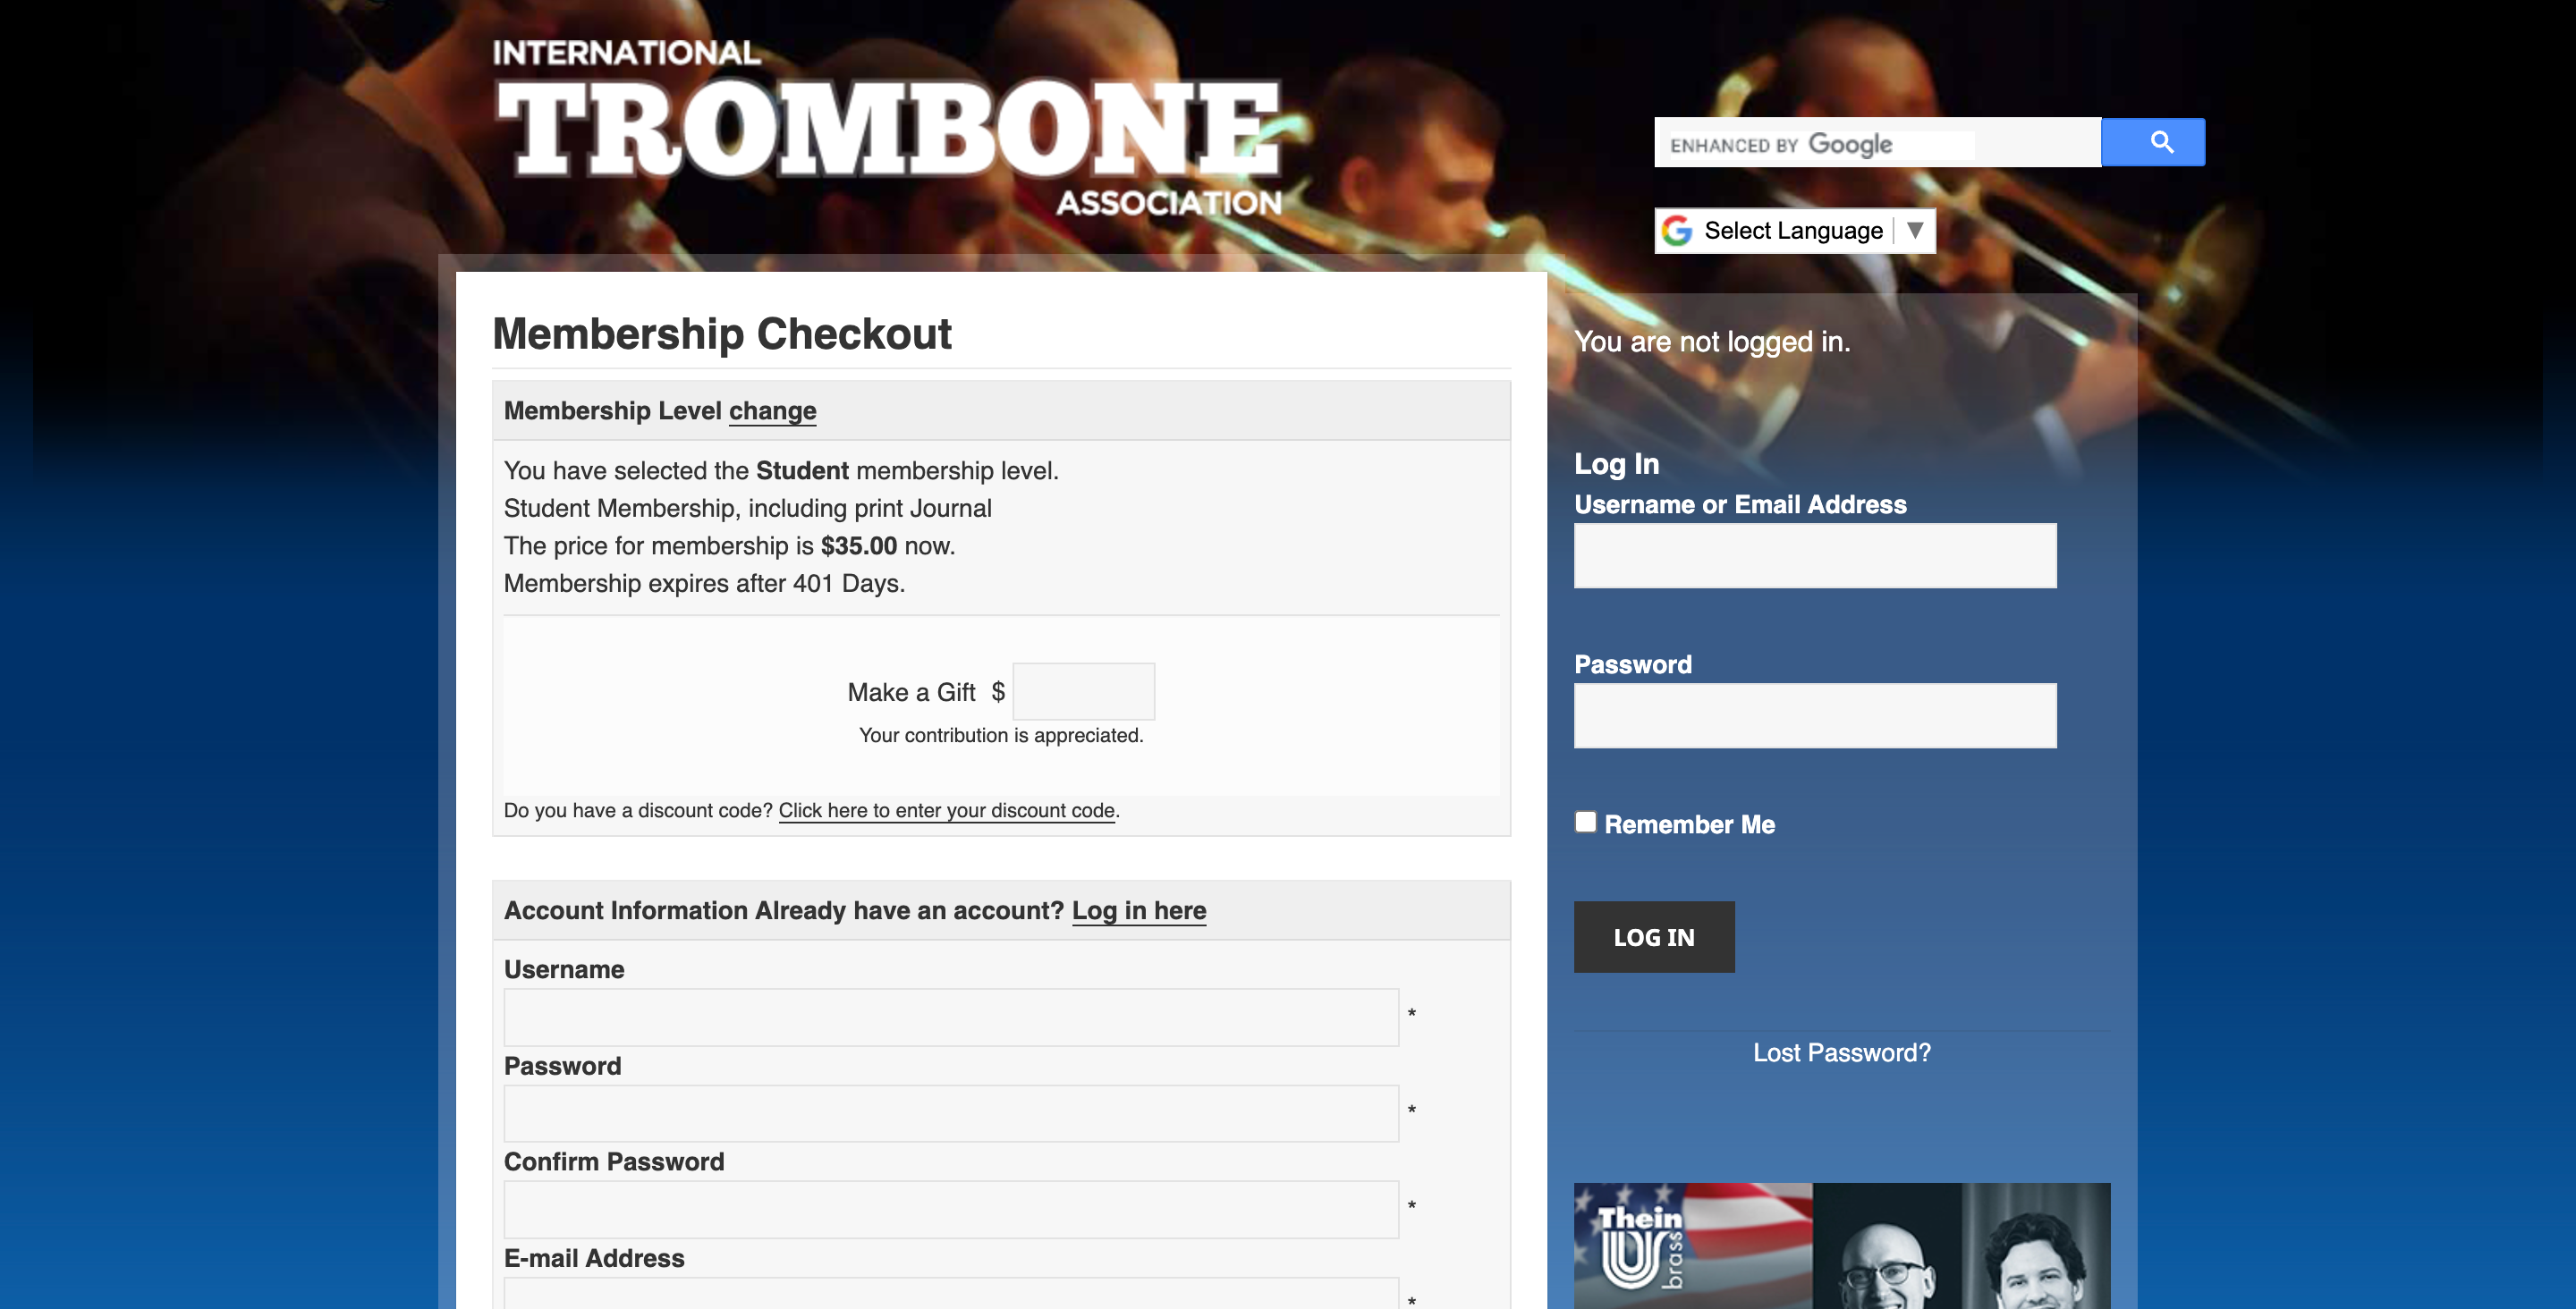Click change membership level link
Screen dimensions: 2576x1309
771,410
